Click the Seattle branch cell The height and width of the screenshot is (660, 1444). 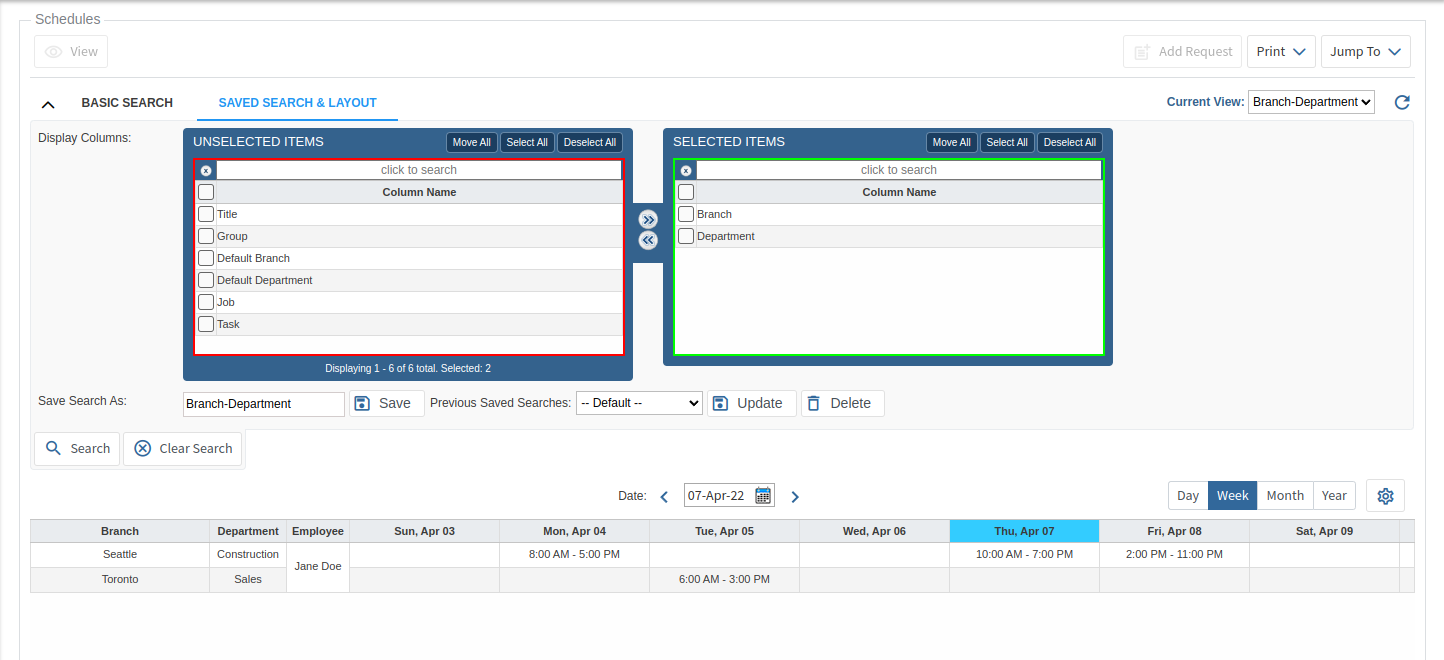click(x=120, y=554)
